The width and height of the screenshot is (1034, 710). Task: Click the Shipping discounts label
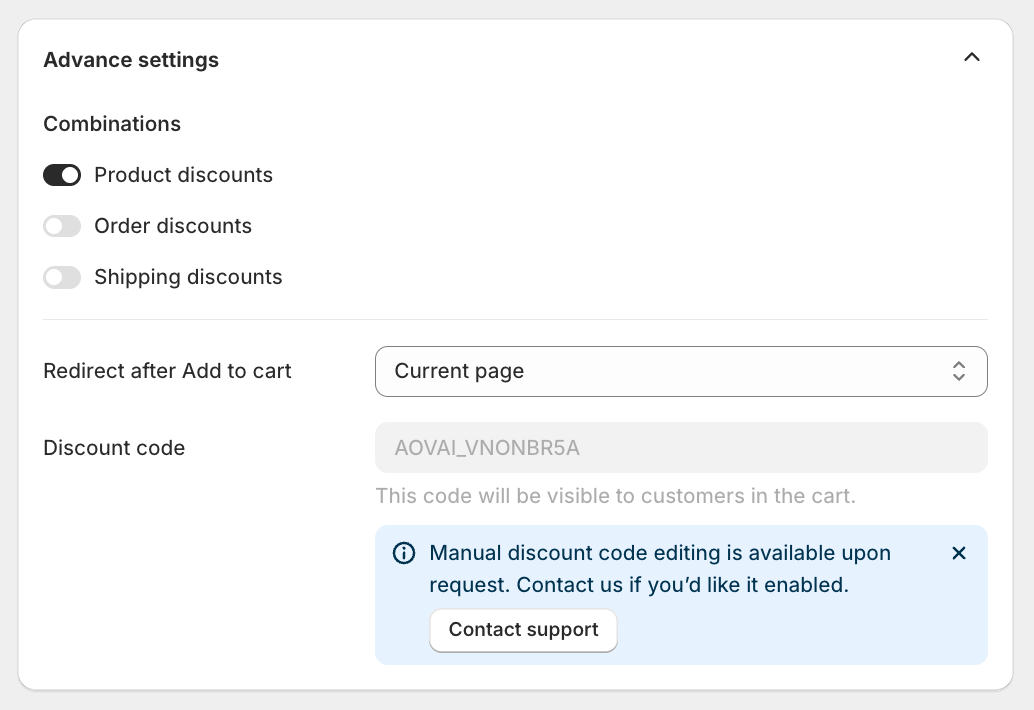(188, 278)
